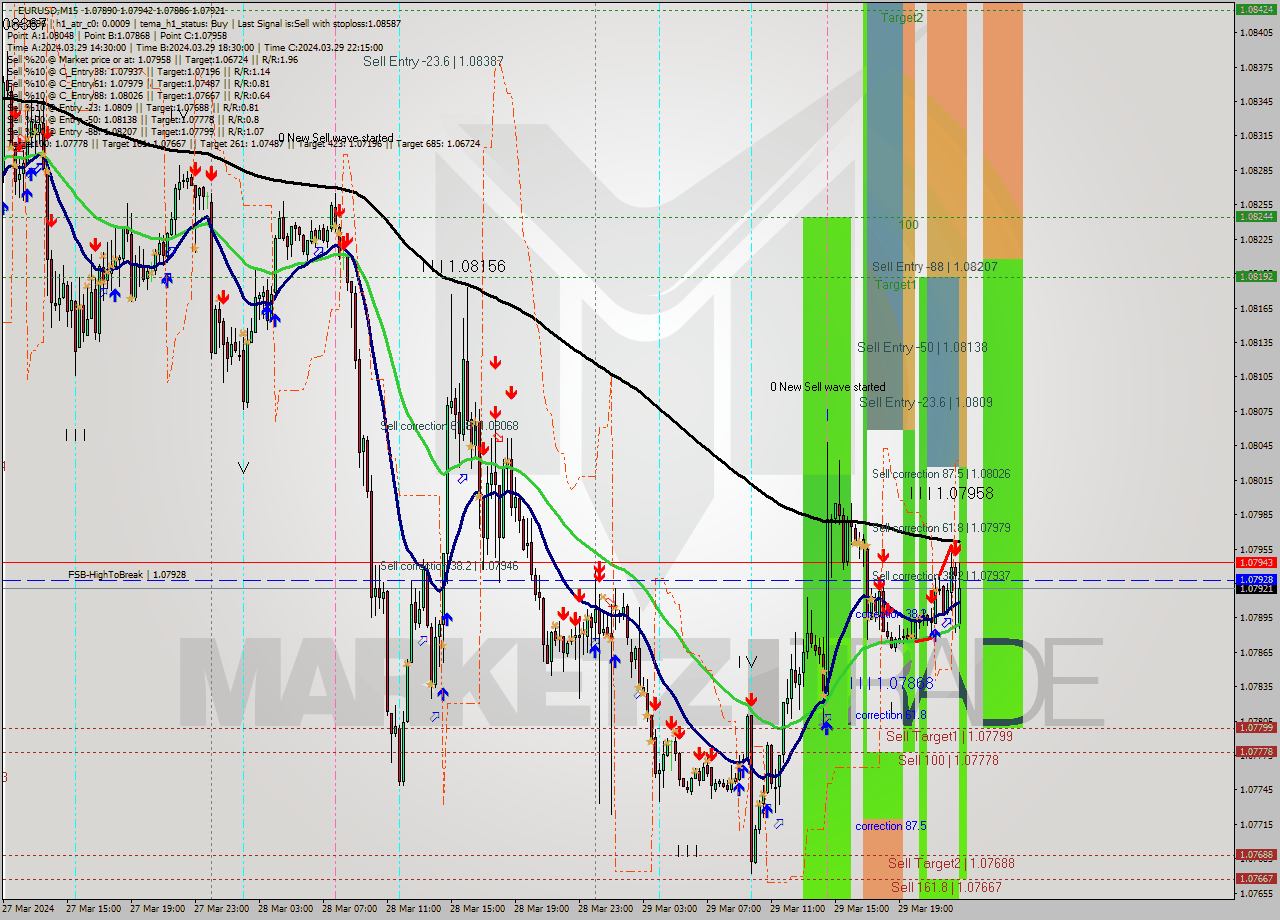Screen dimensions: 1280x920
Task: Click 'Sell correction 38.2 | 1.07946' label
Action: (x=449, y=566)
